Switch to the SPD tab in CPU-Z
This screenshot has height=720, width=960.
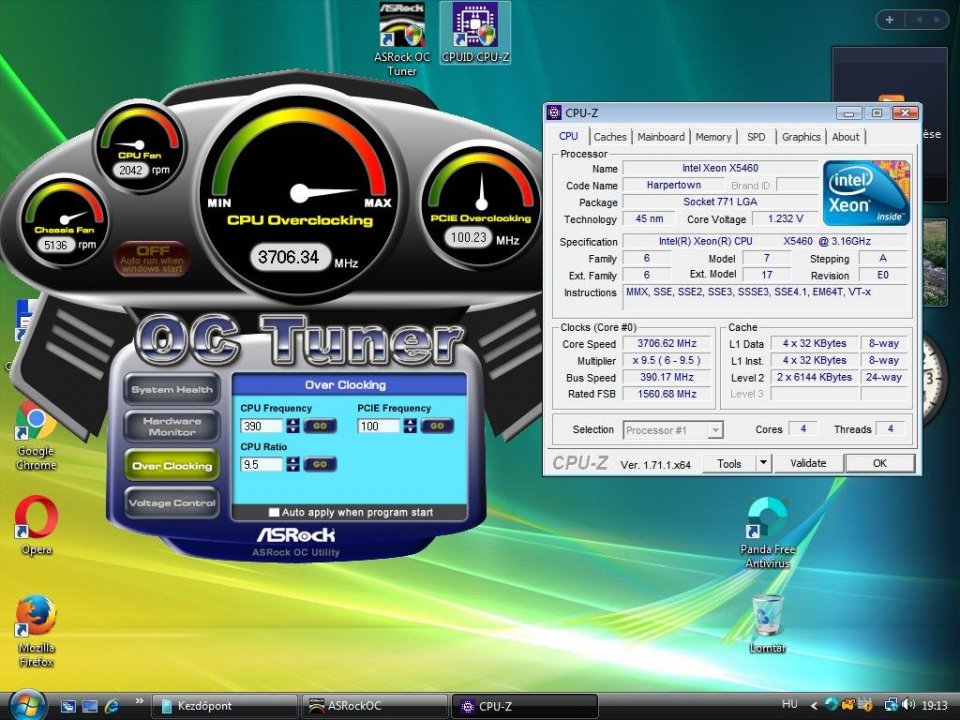[x=756, y=137]
